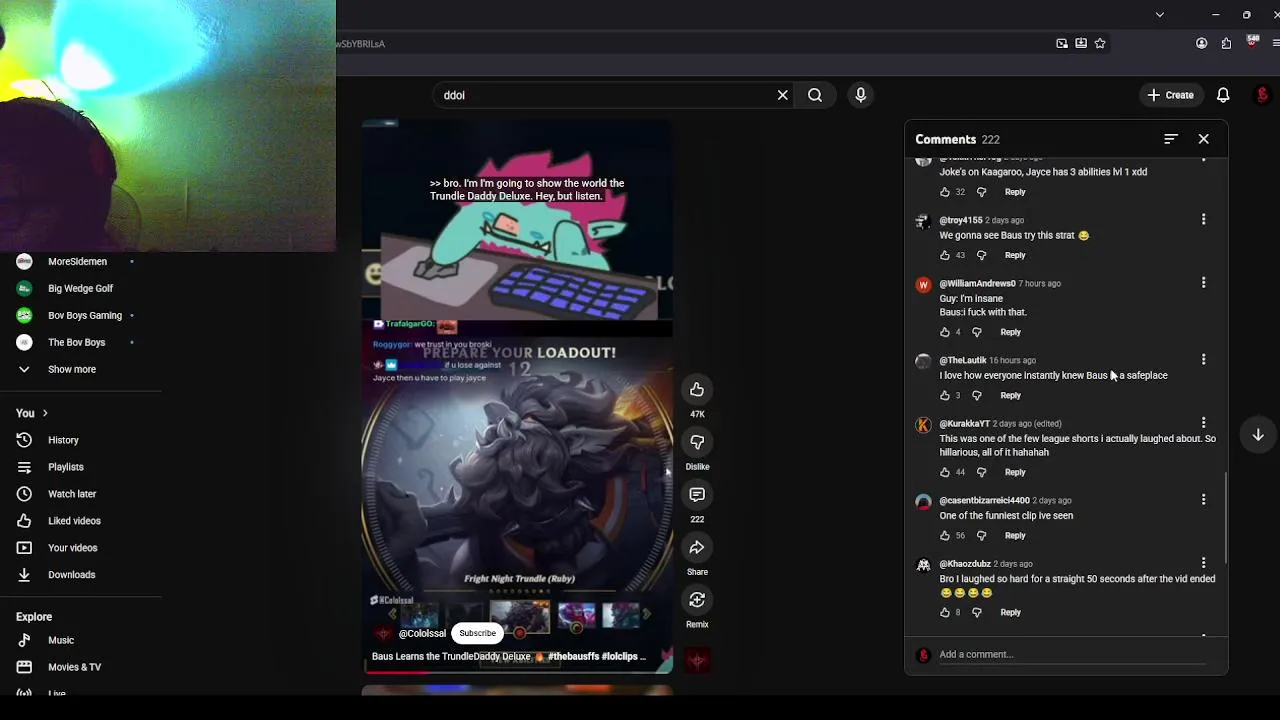
Task: Open options menu for @troy4155's comment
Action: pos(1203,219)
